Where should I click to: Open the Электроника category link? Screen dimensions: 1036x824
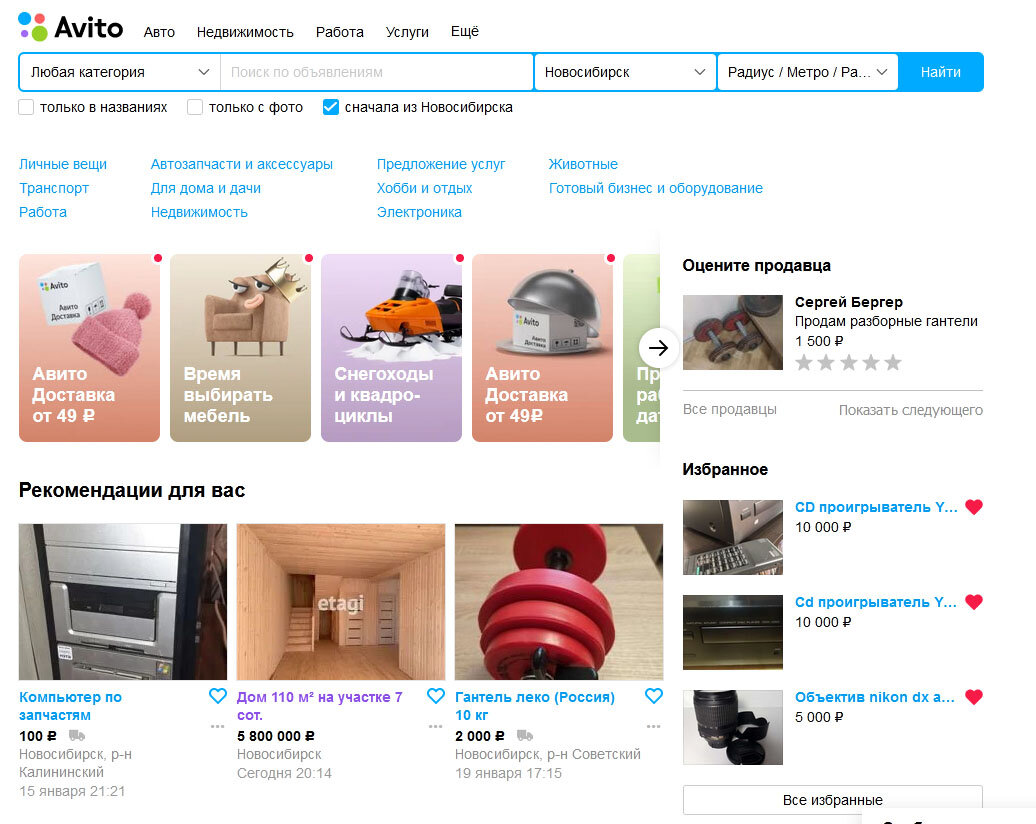tap(419, 212)
